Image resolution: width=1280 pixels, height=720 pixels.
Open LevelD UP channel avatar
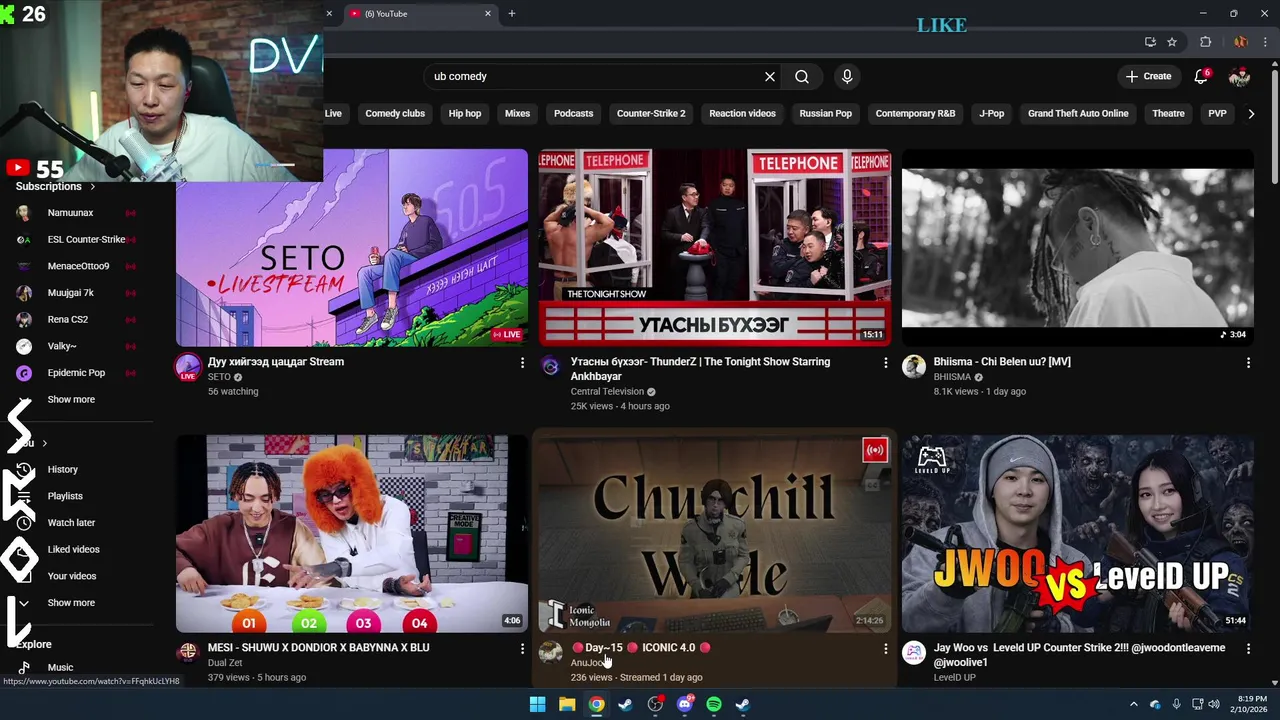tap(914, 653)
